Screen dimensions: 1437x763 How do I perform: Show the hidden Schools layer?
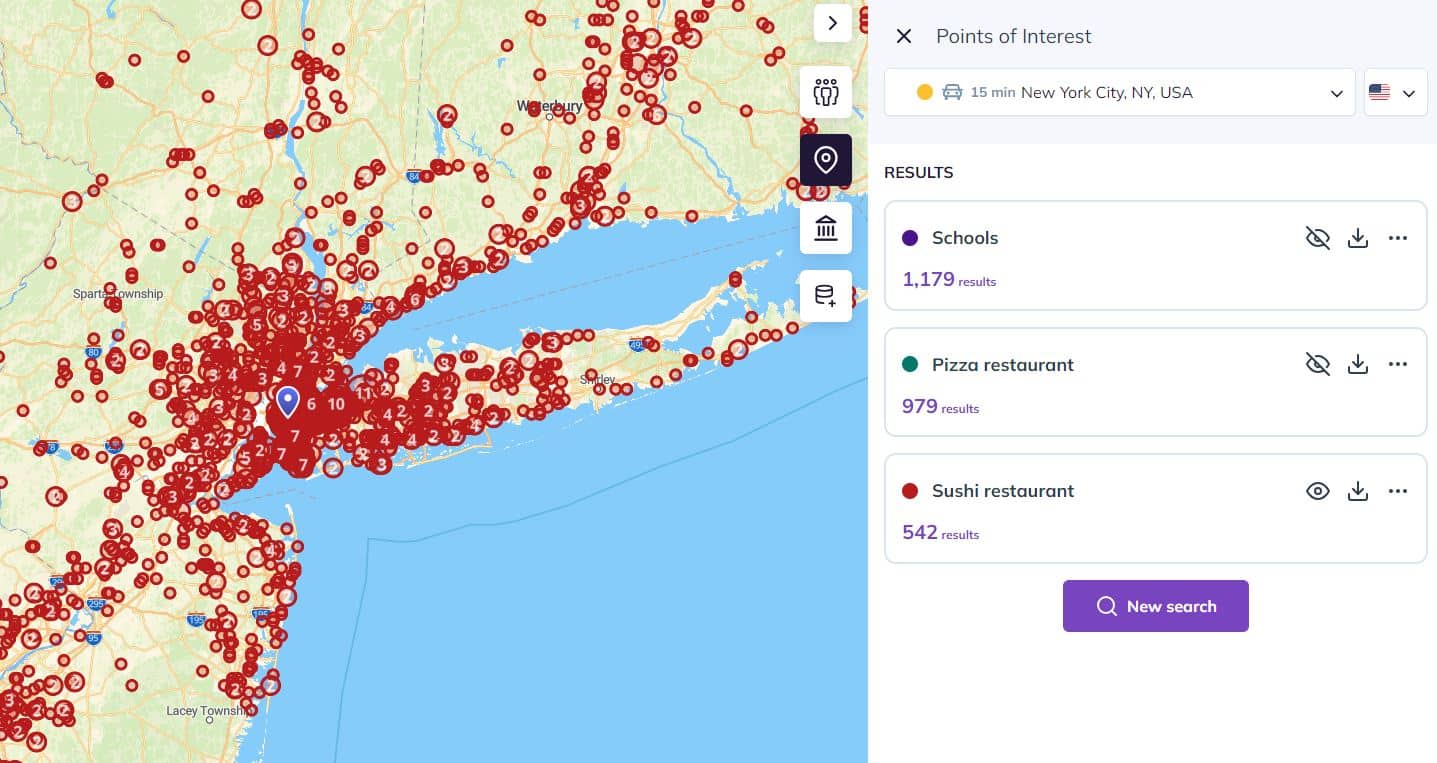1317,238
